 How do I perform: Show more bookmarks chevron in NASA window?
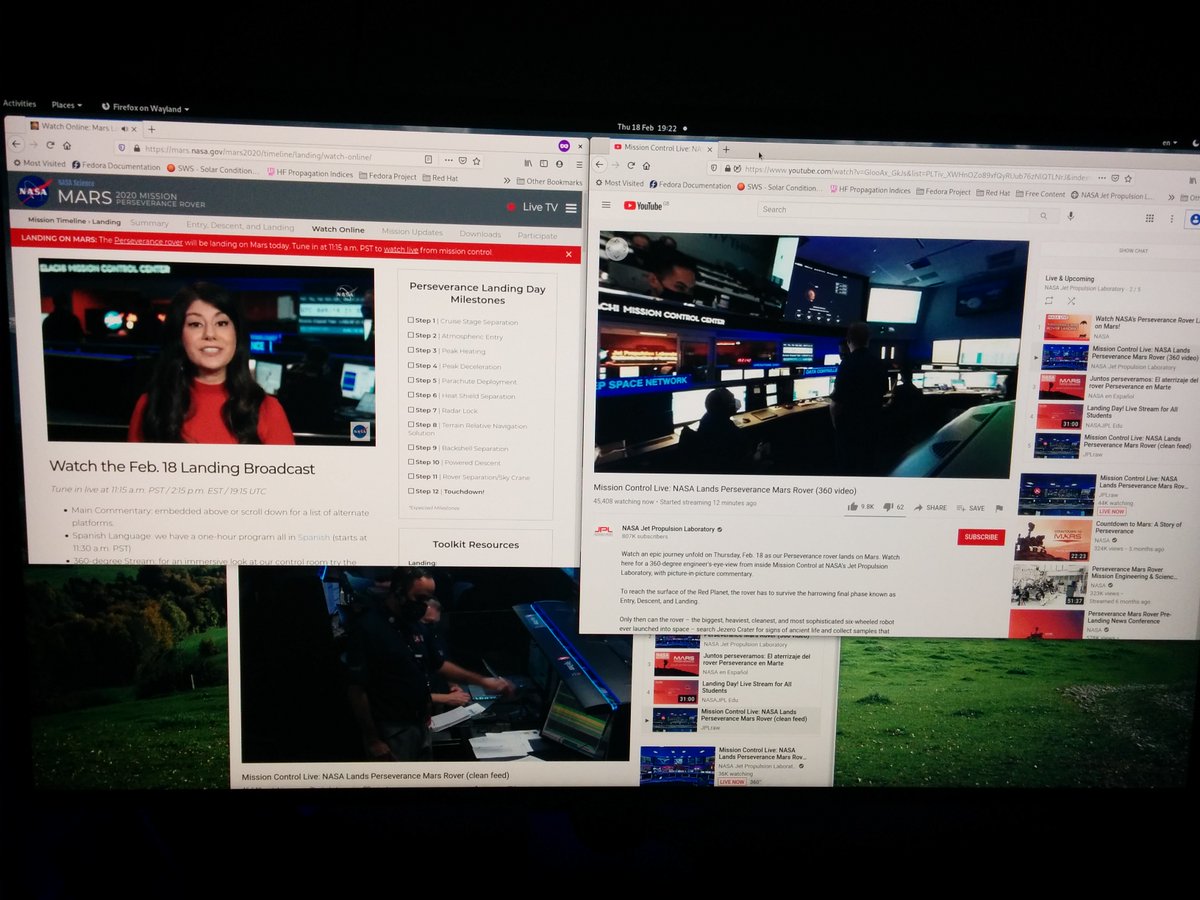pyautogui.click(x=507, y=181)
